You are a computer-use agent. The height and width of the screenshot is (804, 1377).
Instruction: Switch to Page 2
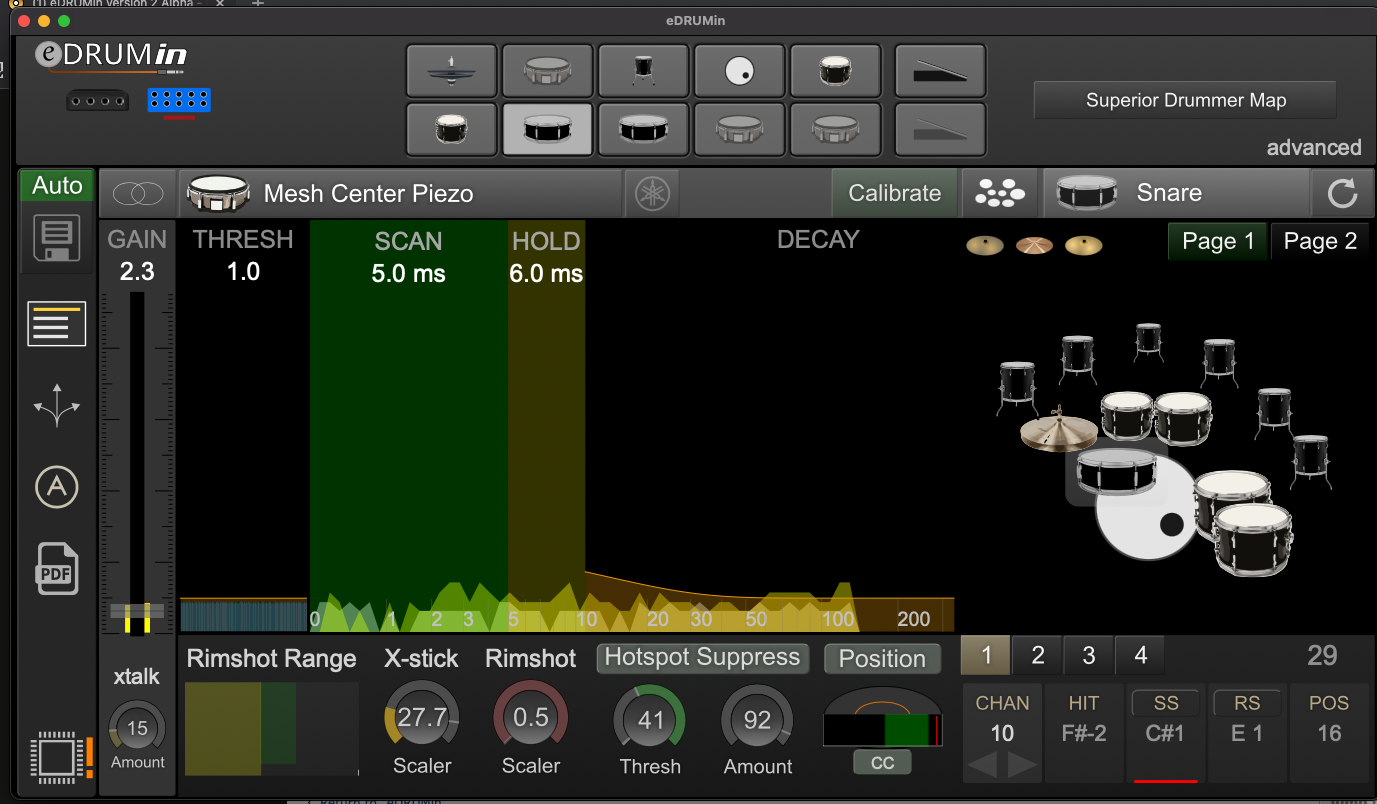click(x=1320, y=242)
